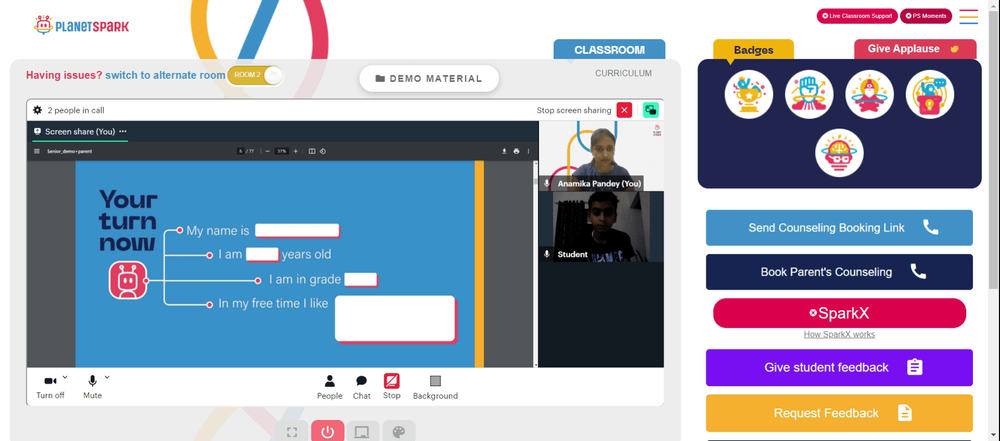Click Live Classroom Support button
Screen dimensions: 1000x441
click(x=857, y=16)
